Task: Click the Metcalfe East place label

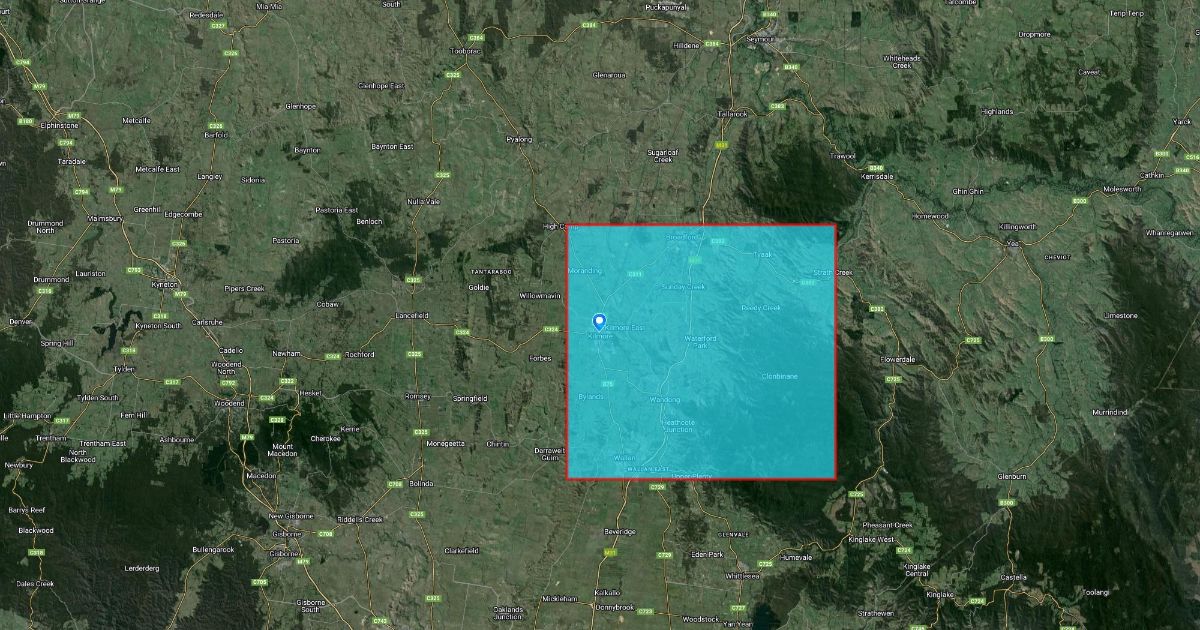Action: 158,168
